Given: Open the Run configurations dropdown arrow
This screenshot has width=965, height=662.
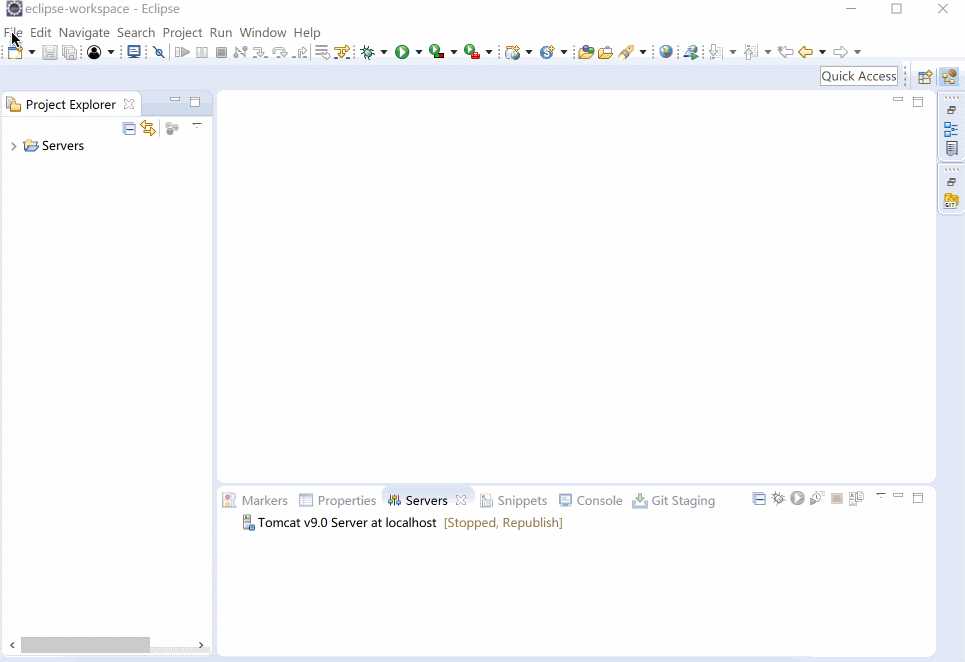Looking at the screenshot, I should [418, 52].
